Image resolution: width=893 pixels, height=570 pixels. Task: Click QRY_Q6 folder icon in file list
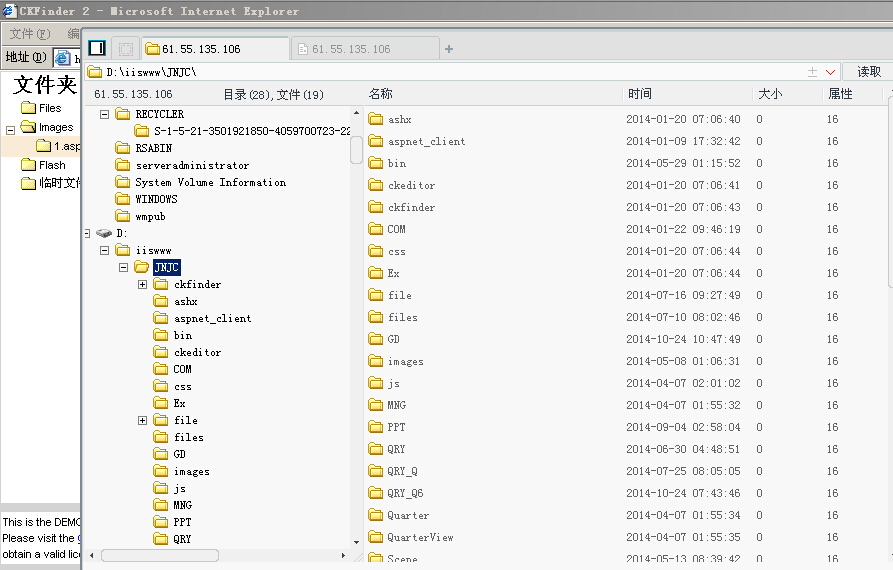[375, 493]
